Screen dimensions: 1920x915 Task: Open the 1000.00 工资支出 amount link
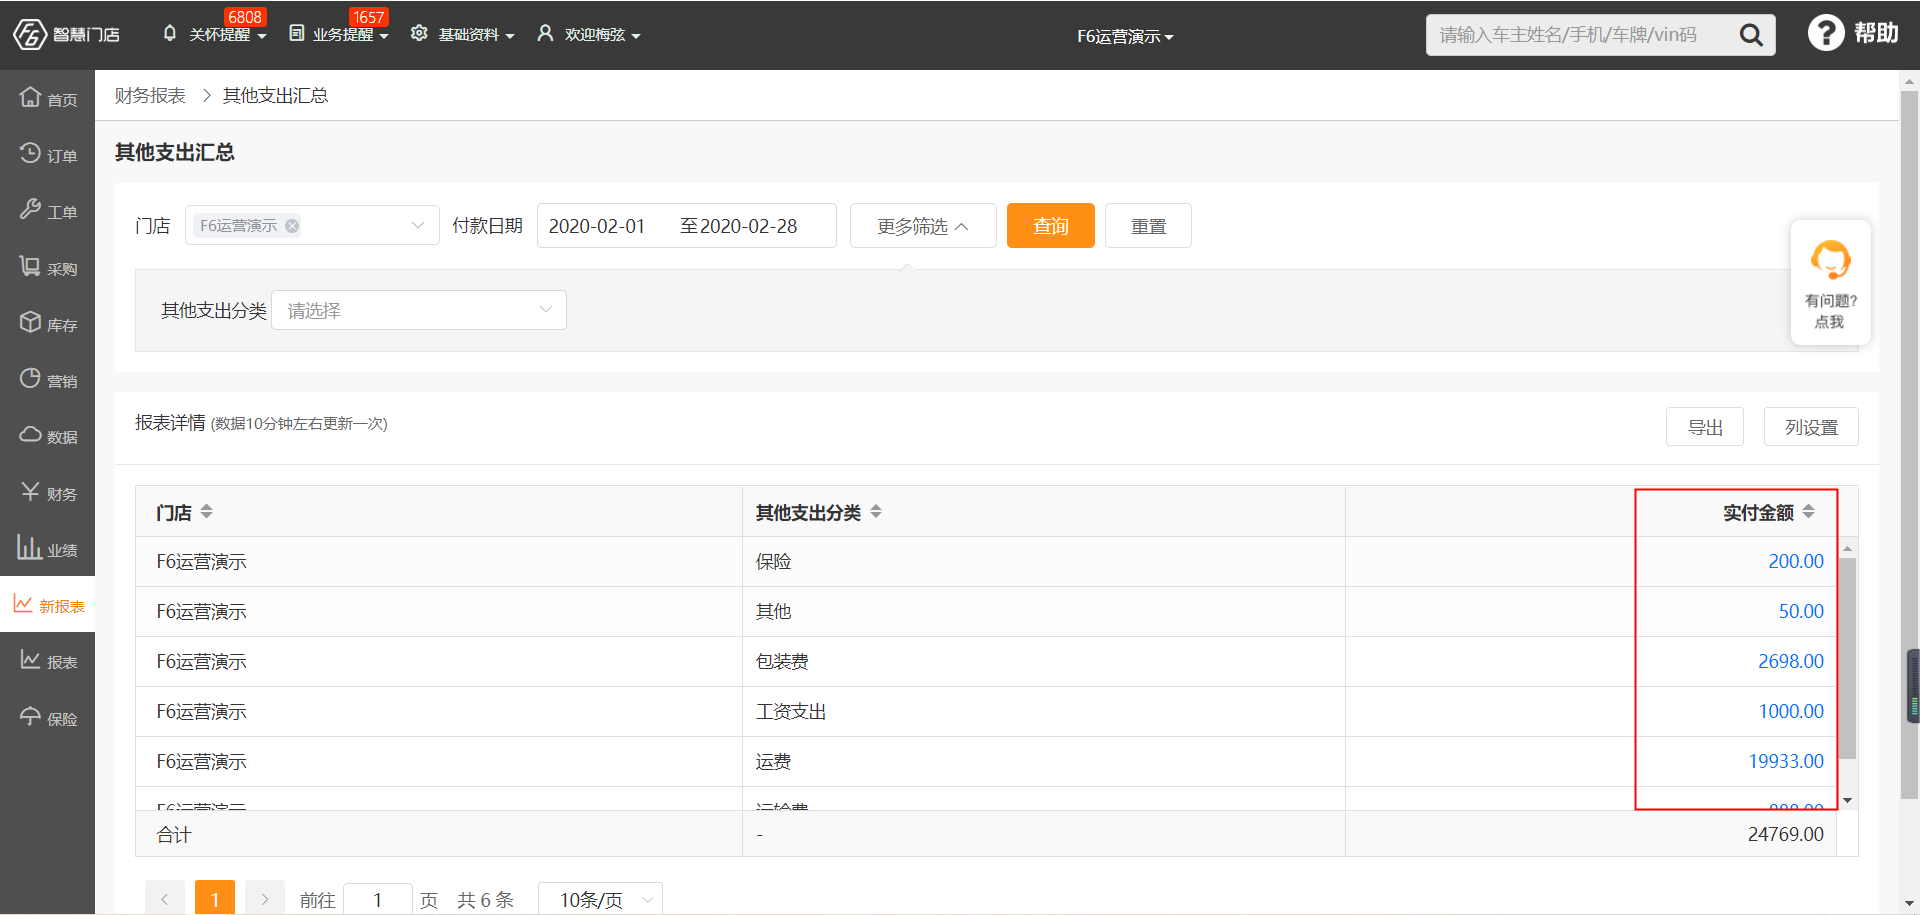pyautogui.click(x=1791, y=711)
